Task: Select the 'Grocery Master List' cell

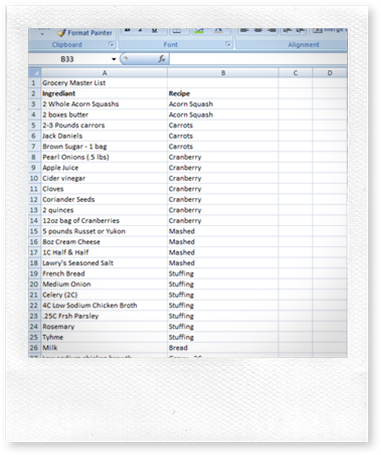Action: tap(104, 83)
